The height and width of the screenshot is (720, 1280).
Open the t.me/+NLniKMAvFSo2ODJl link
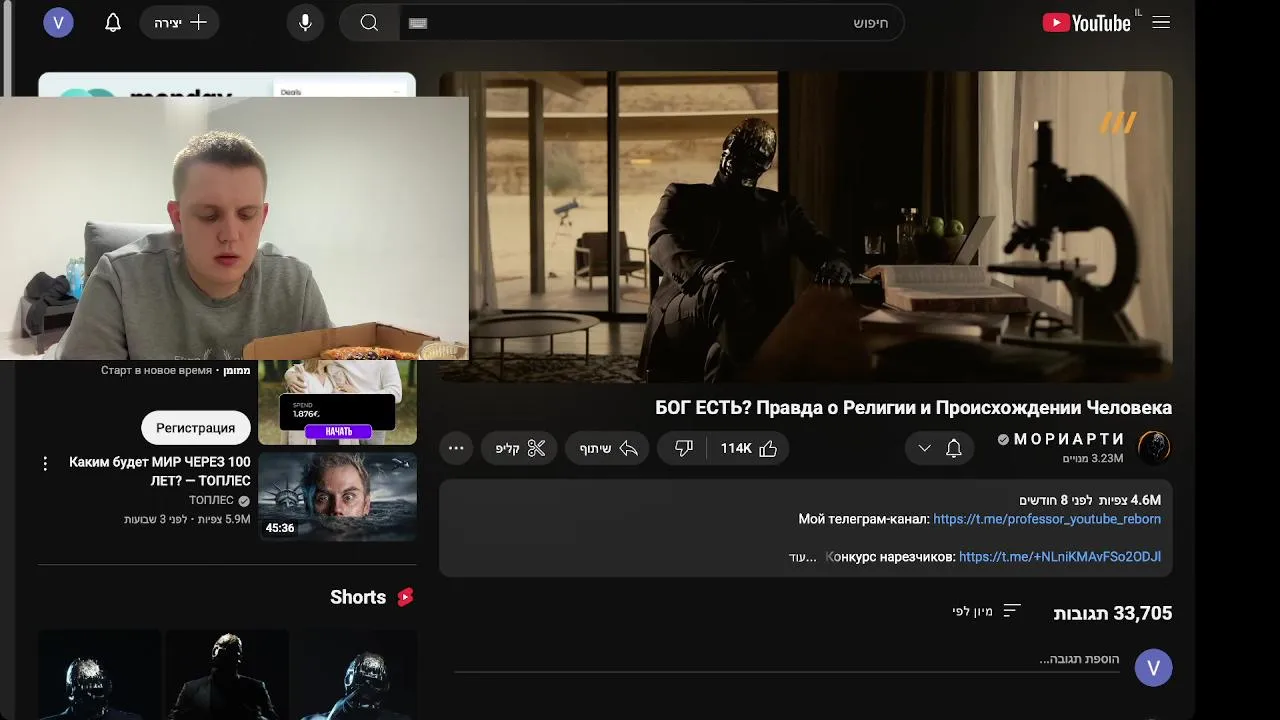1060,557
